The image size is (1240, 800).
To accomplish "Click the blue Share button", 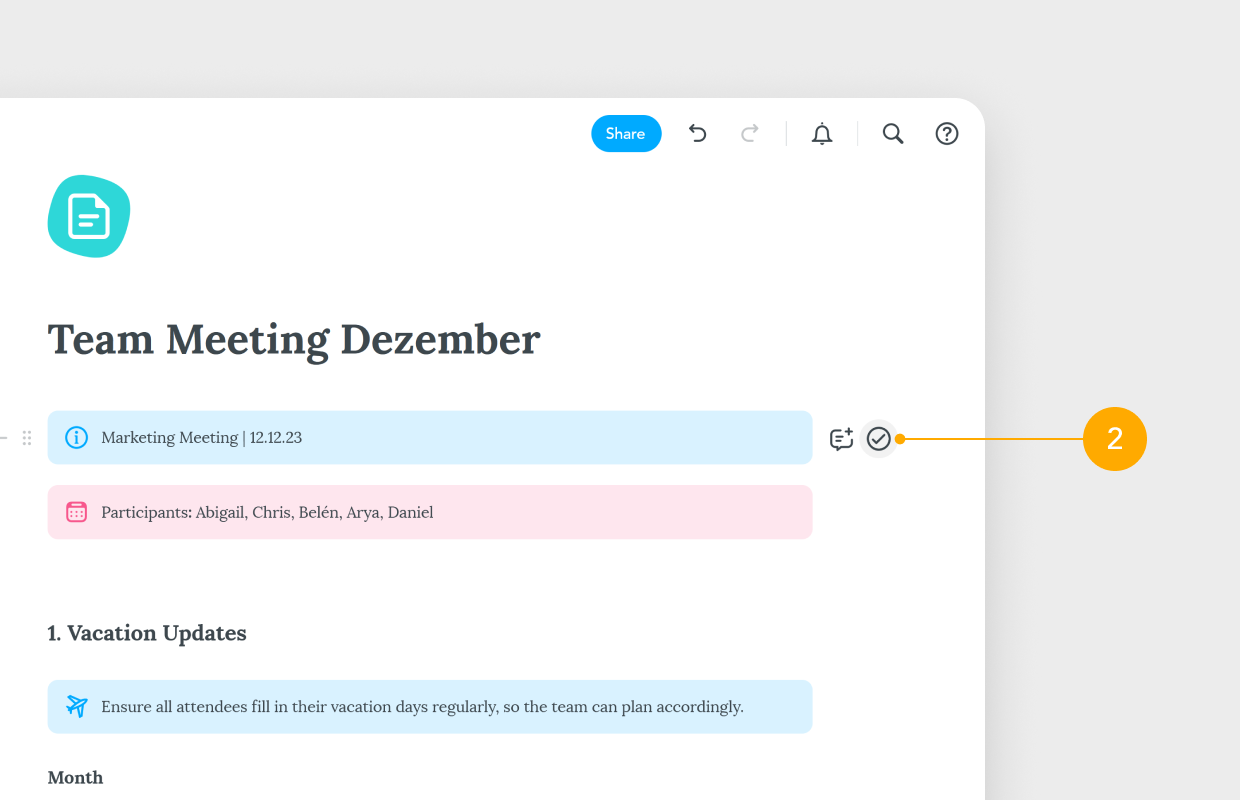I will tap(626, 134).
